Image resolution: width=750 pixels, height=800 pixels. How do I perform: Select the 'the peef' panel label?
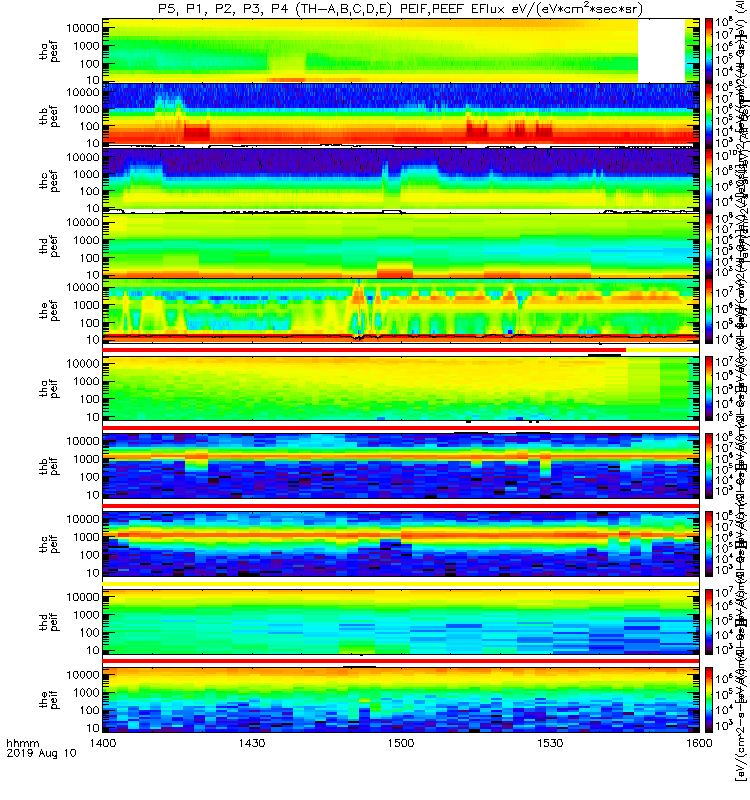point(49,311)
